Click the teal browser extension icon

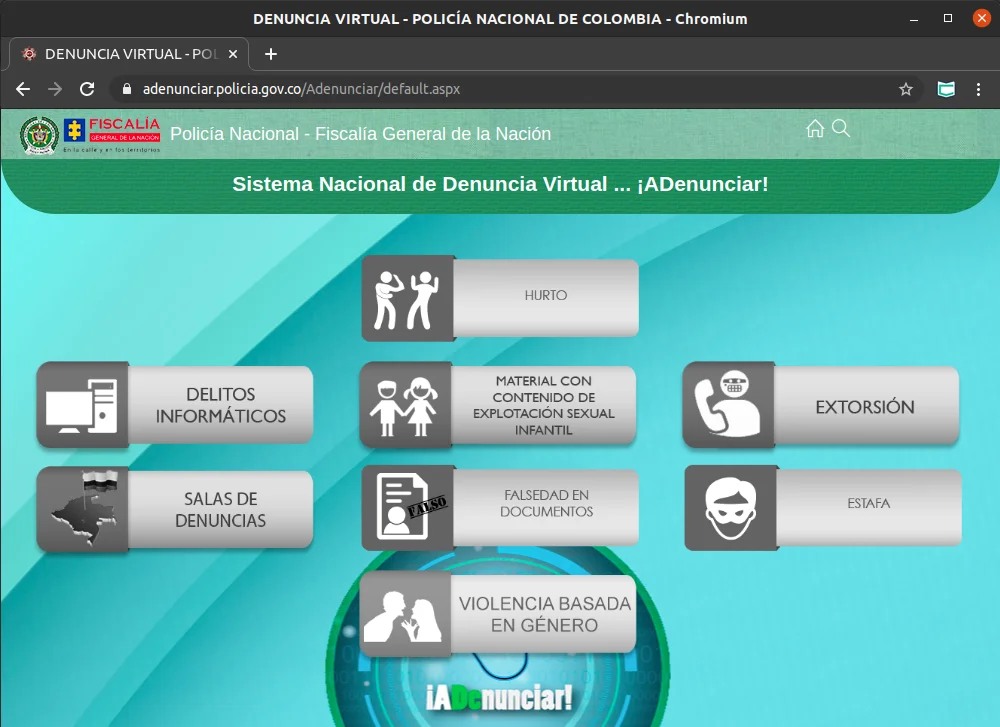tap(946, 89)
